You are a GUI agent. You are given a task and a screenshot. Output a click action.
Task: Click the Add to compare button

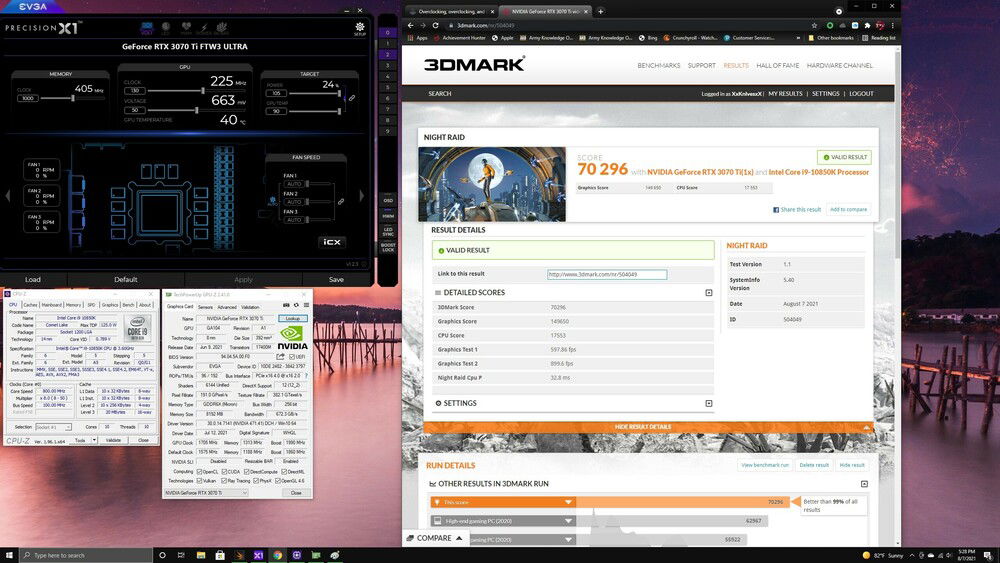click(848, 209)
